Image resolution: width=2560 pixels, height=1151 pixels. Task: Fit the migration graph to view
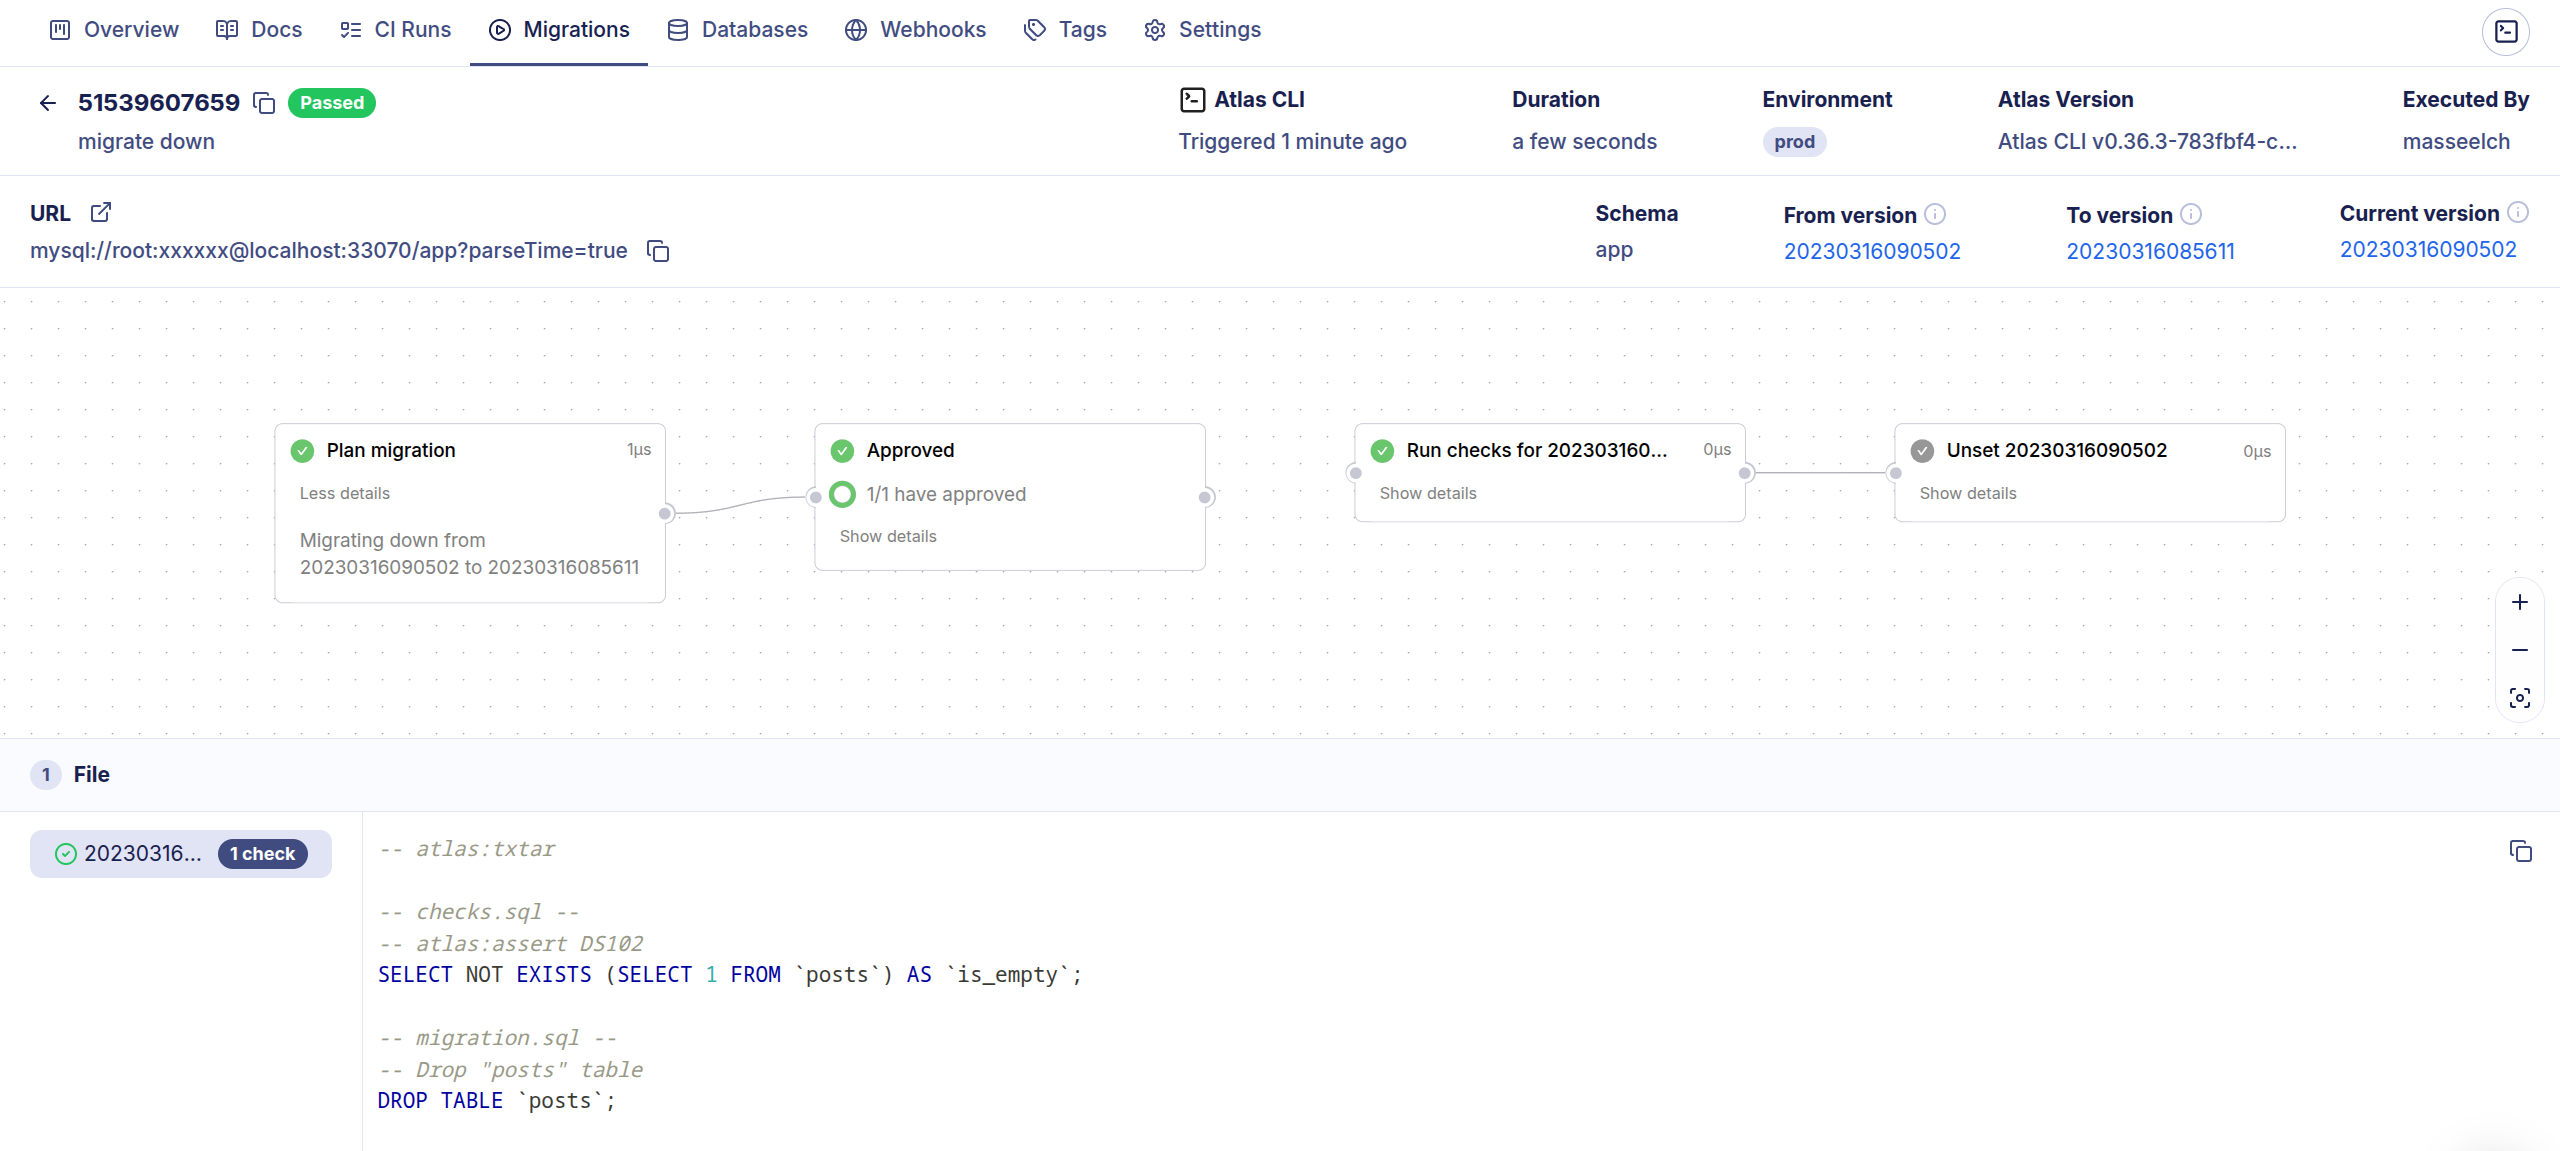coord(2519,698)
